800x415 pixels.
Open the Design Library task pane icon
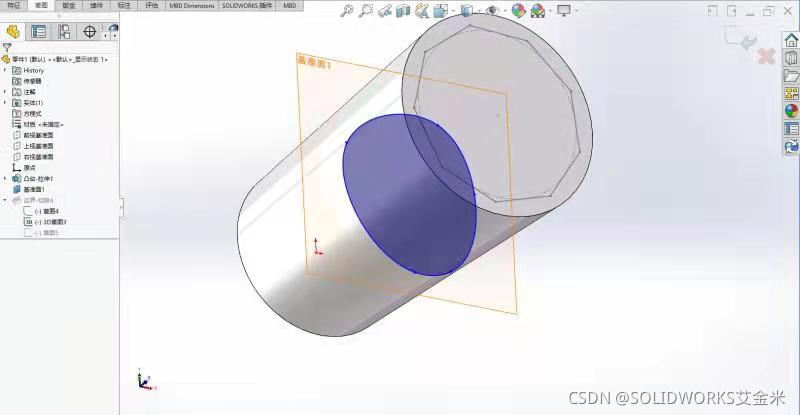791,58
